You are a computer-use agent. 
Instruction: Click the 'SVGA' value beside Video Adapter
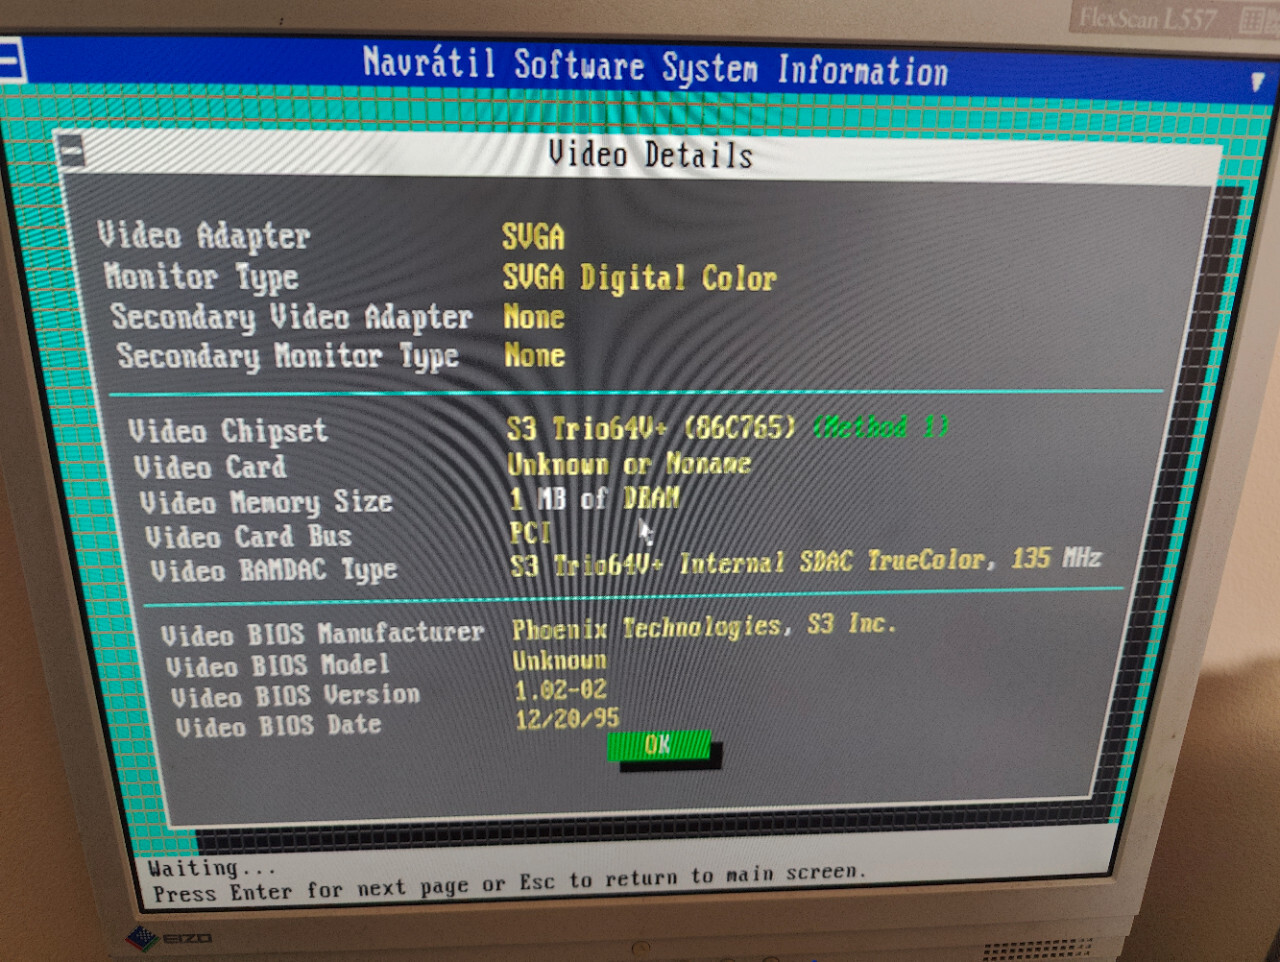click(533, 237)
